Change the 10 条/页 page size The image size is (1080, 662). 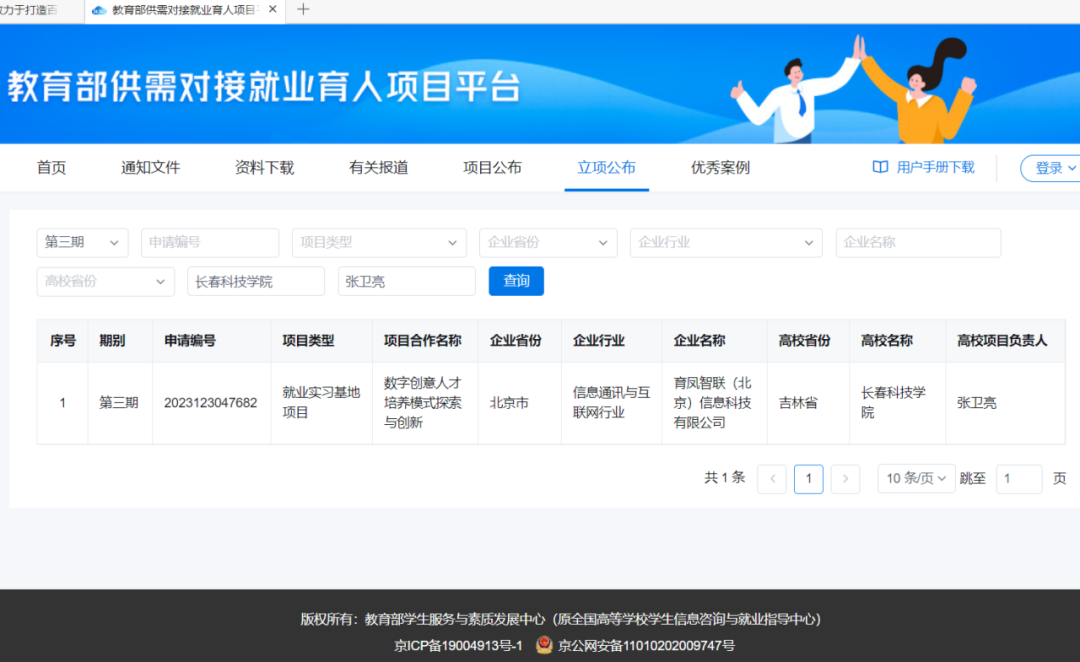tap(915, 479)
